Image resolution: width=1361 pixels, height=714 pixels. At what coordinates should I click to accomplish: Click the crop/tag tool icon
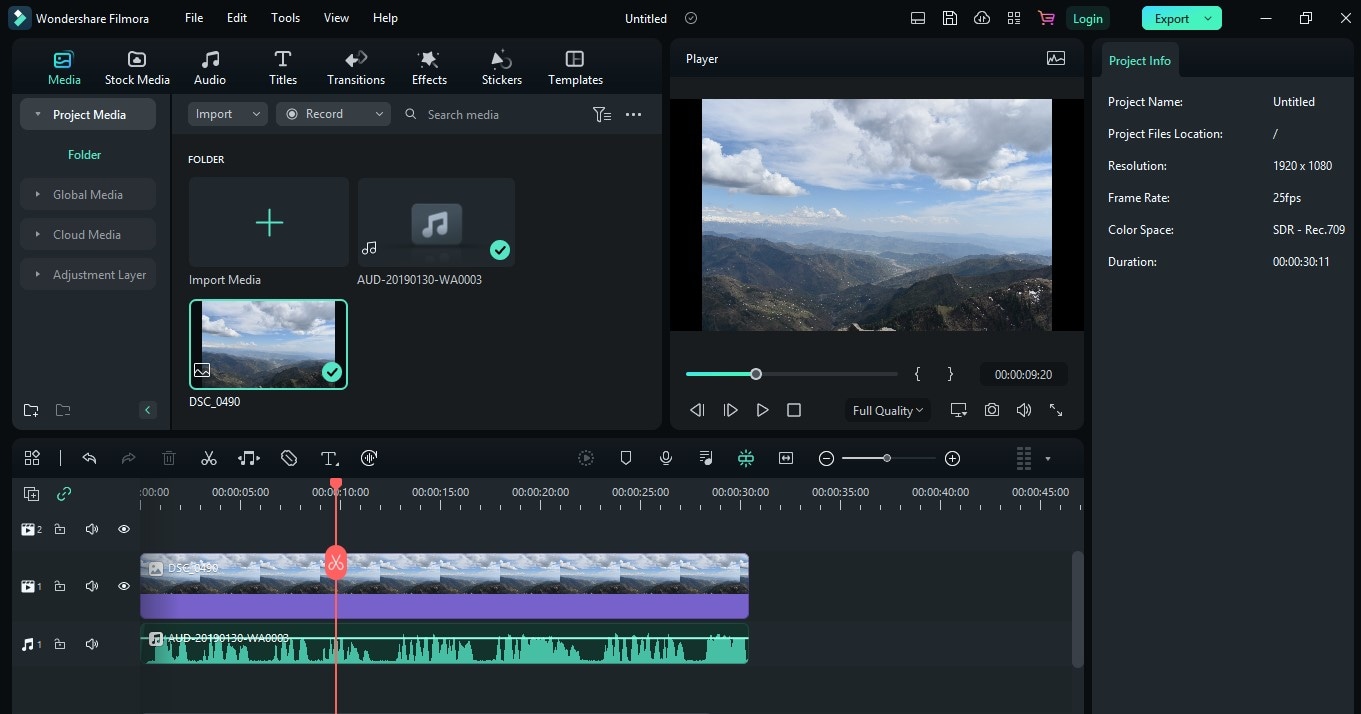coord(289,458)
